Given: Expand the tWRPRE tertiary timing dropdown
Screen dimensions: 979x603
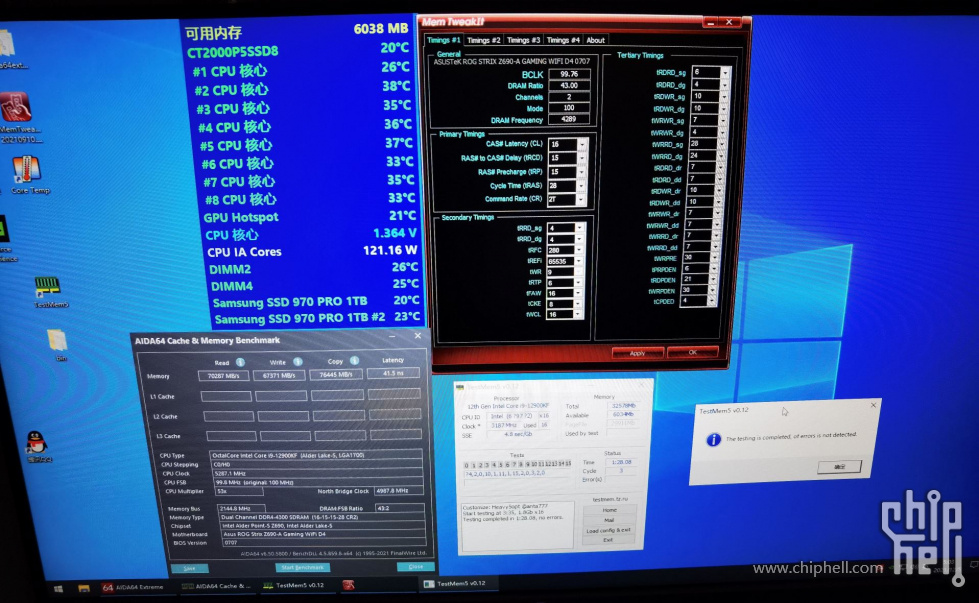Looking at the screenshot, I should point(714,257).
